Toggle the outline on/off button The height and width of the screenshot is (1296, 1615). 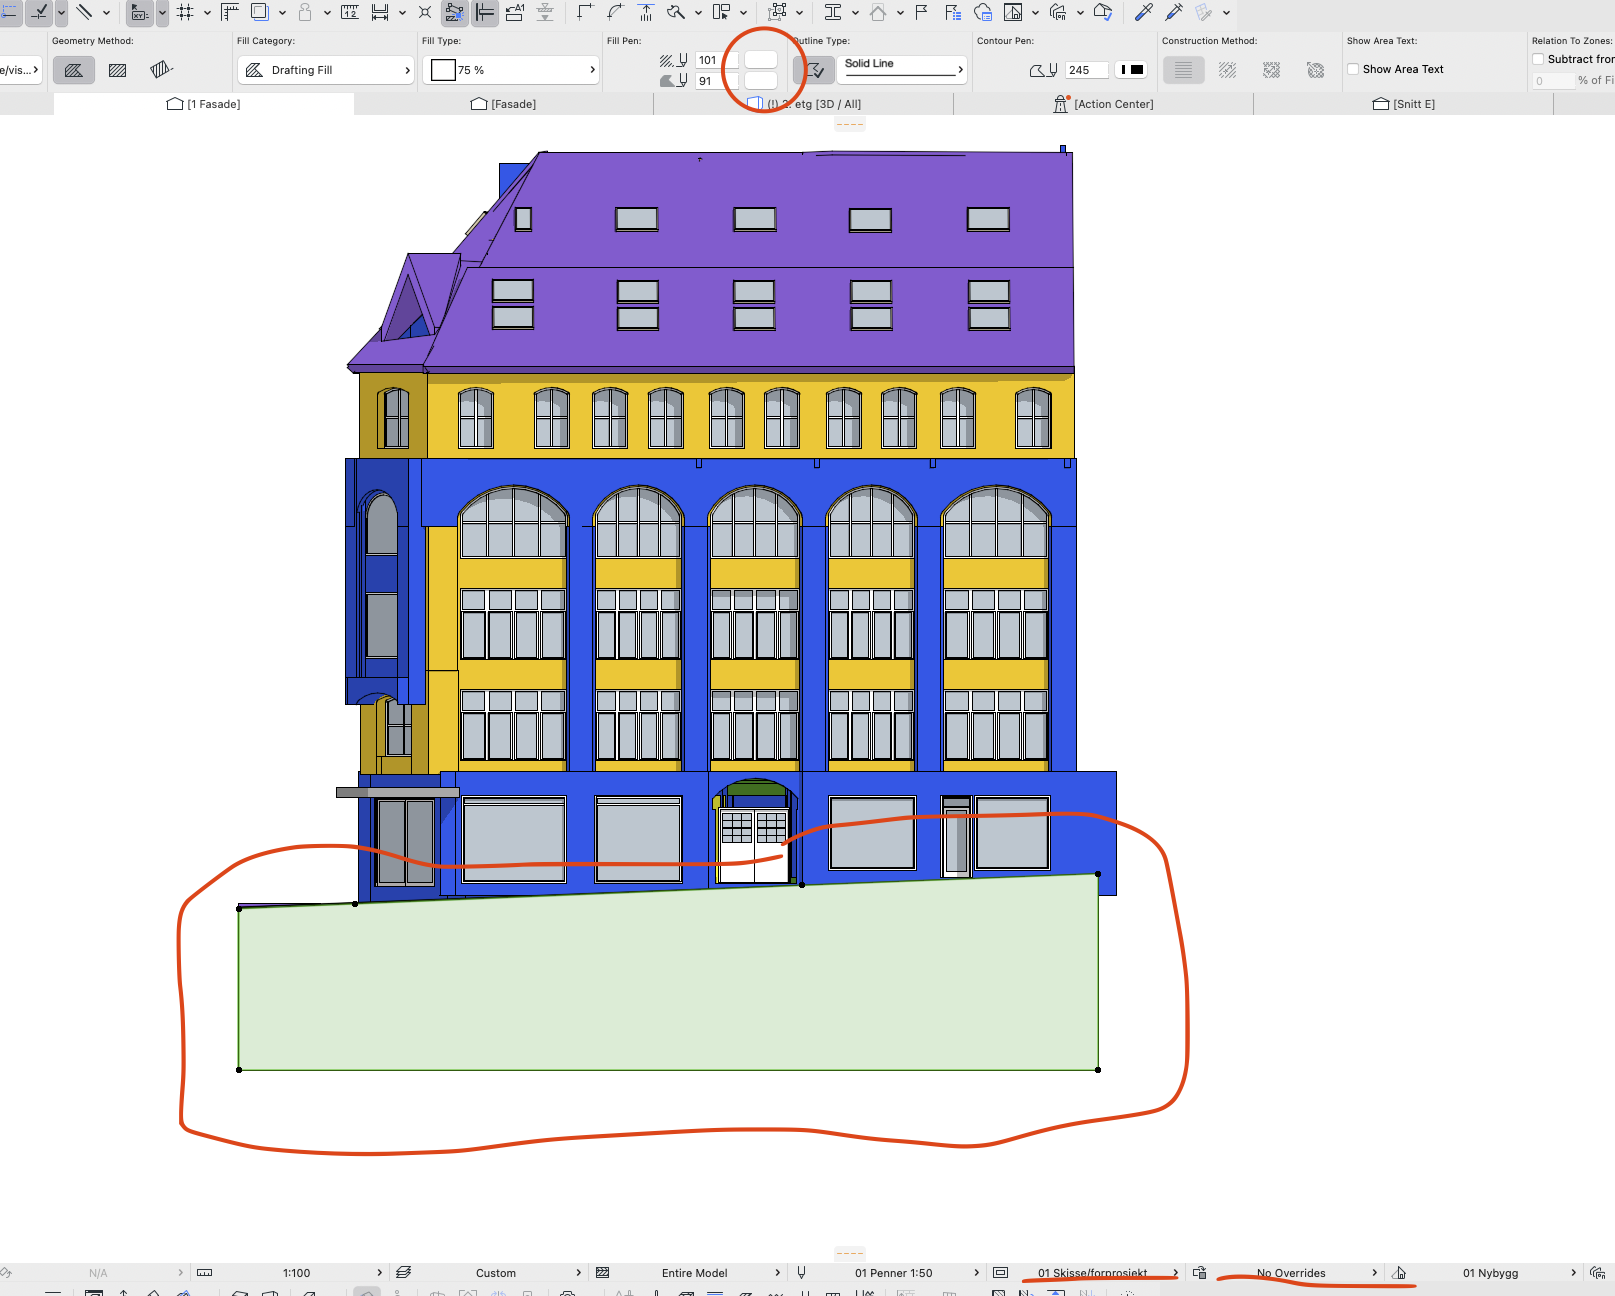click(x=814, y=70)
